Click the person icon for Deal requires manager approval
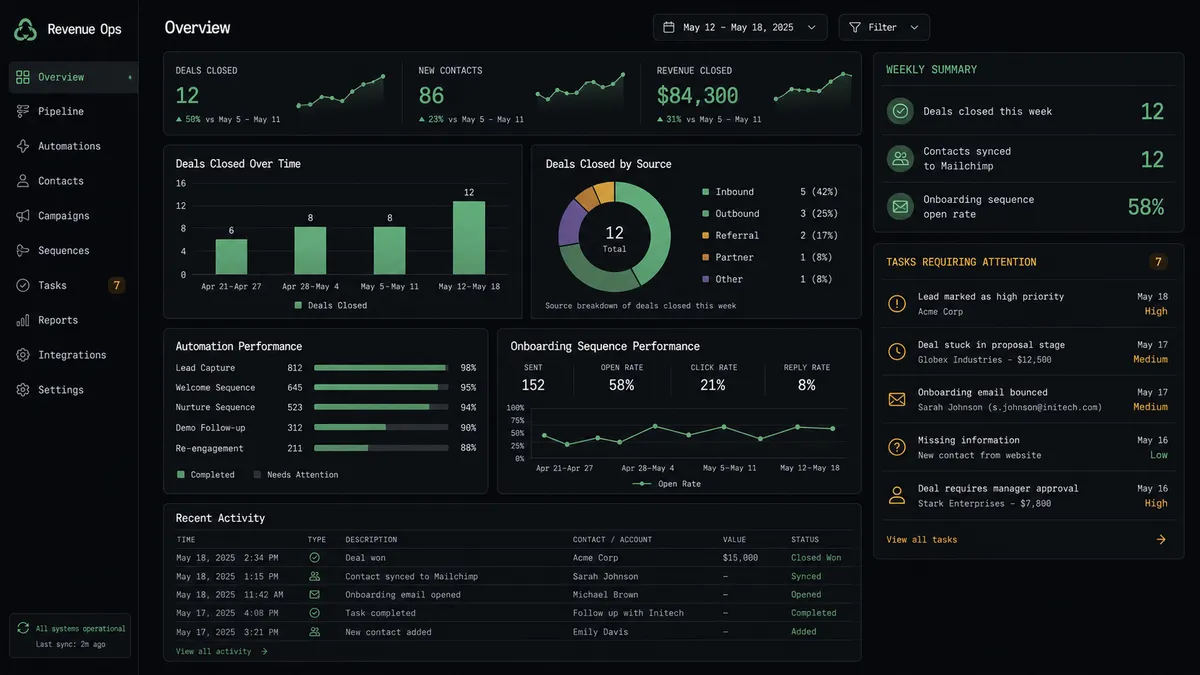 897,495
